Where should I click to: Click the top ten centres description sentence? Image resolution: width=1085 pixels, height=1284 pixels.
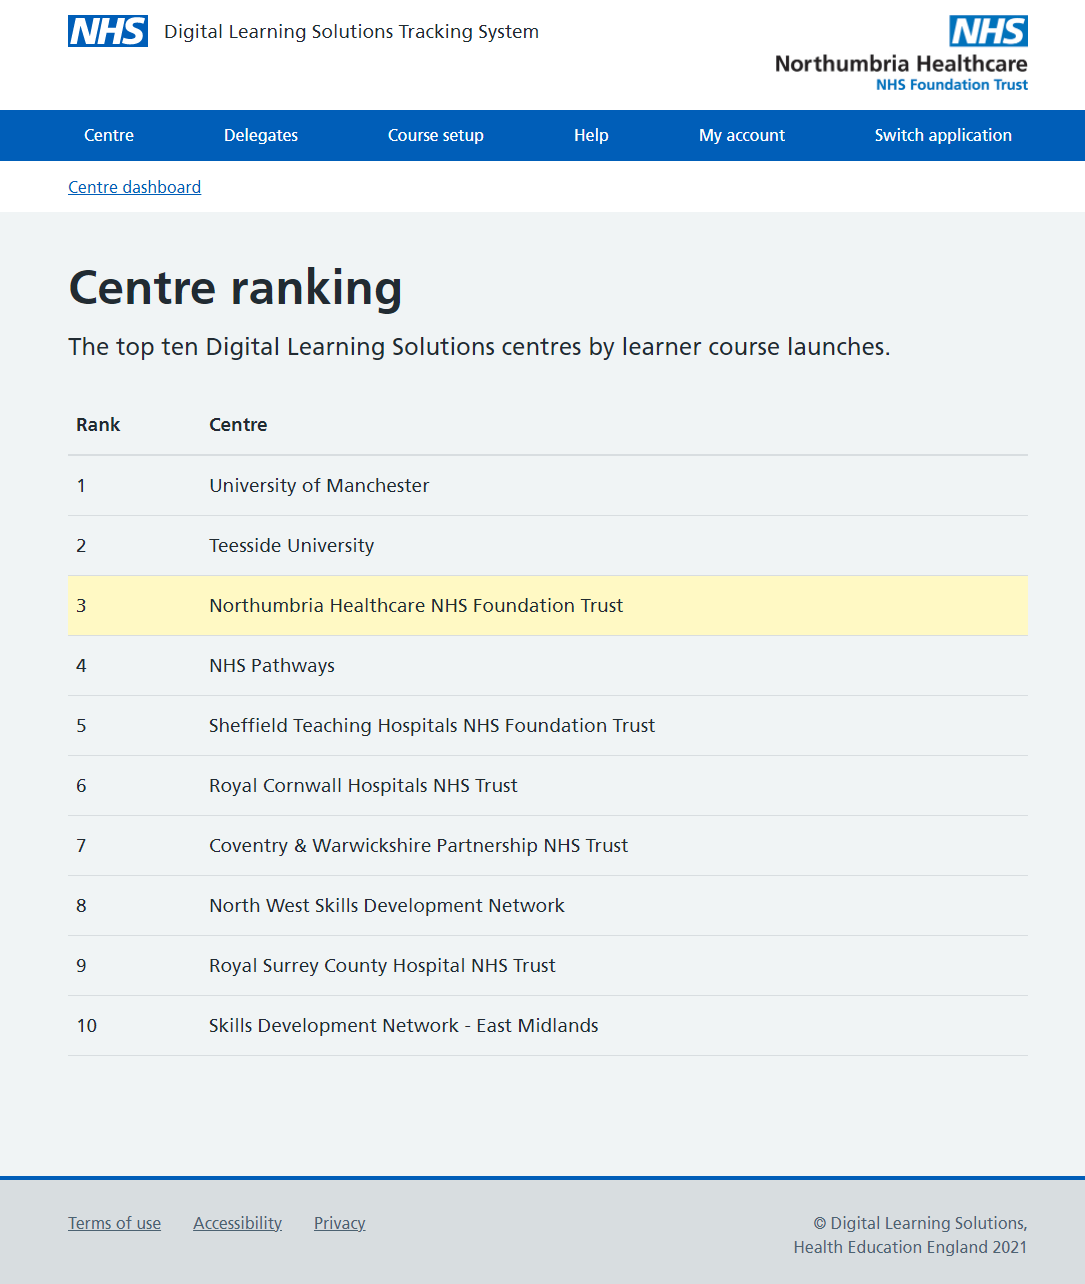tap(479, 347)
